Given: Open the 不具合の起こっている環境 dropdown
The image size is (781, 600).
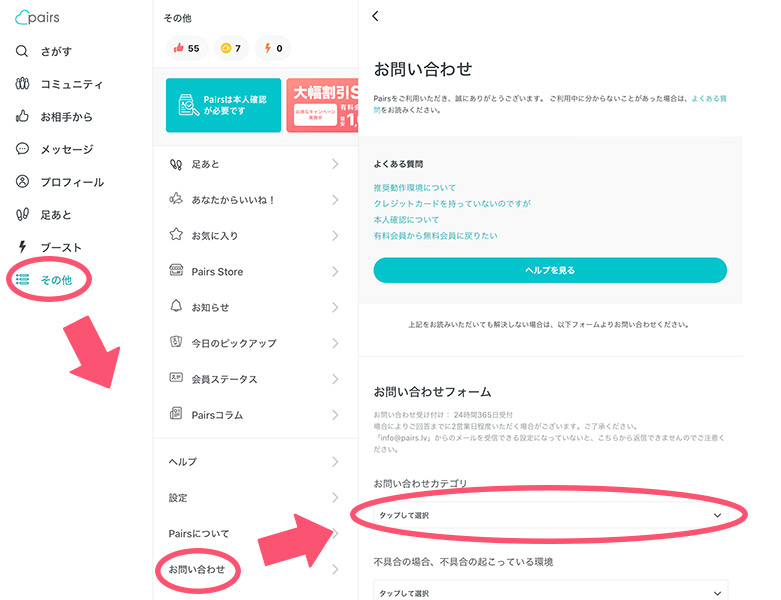Looking at the screenshot, I should click(x=550, y=591).
